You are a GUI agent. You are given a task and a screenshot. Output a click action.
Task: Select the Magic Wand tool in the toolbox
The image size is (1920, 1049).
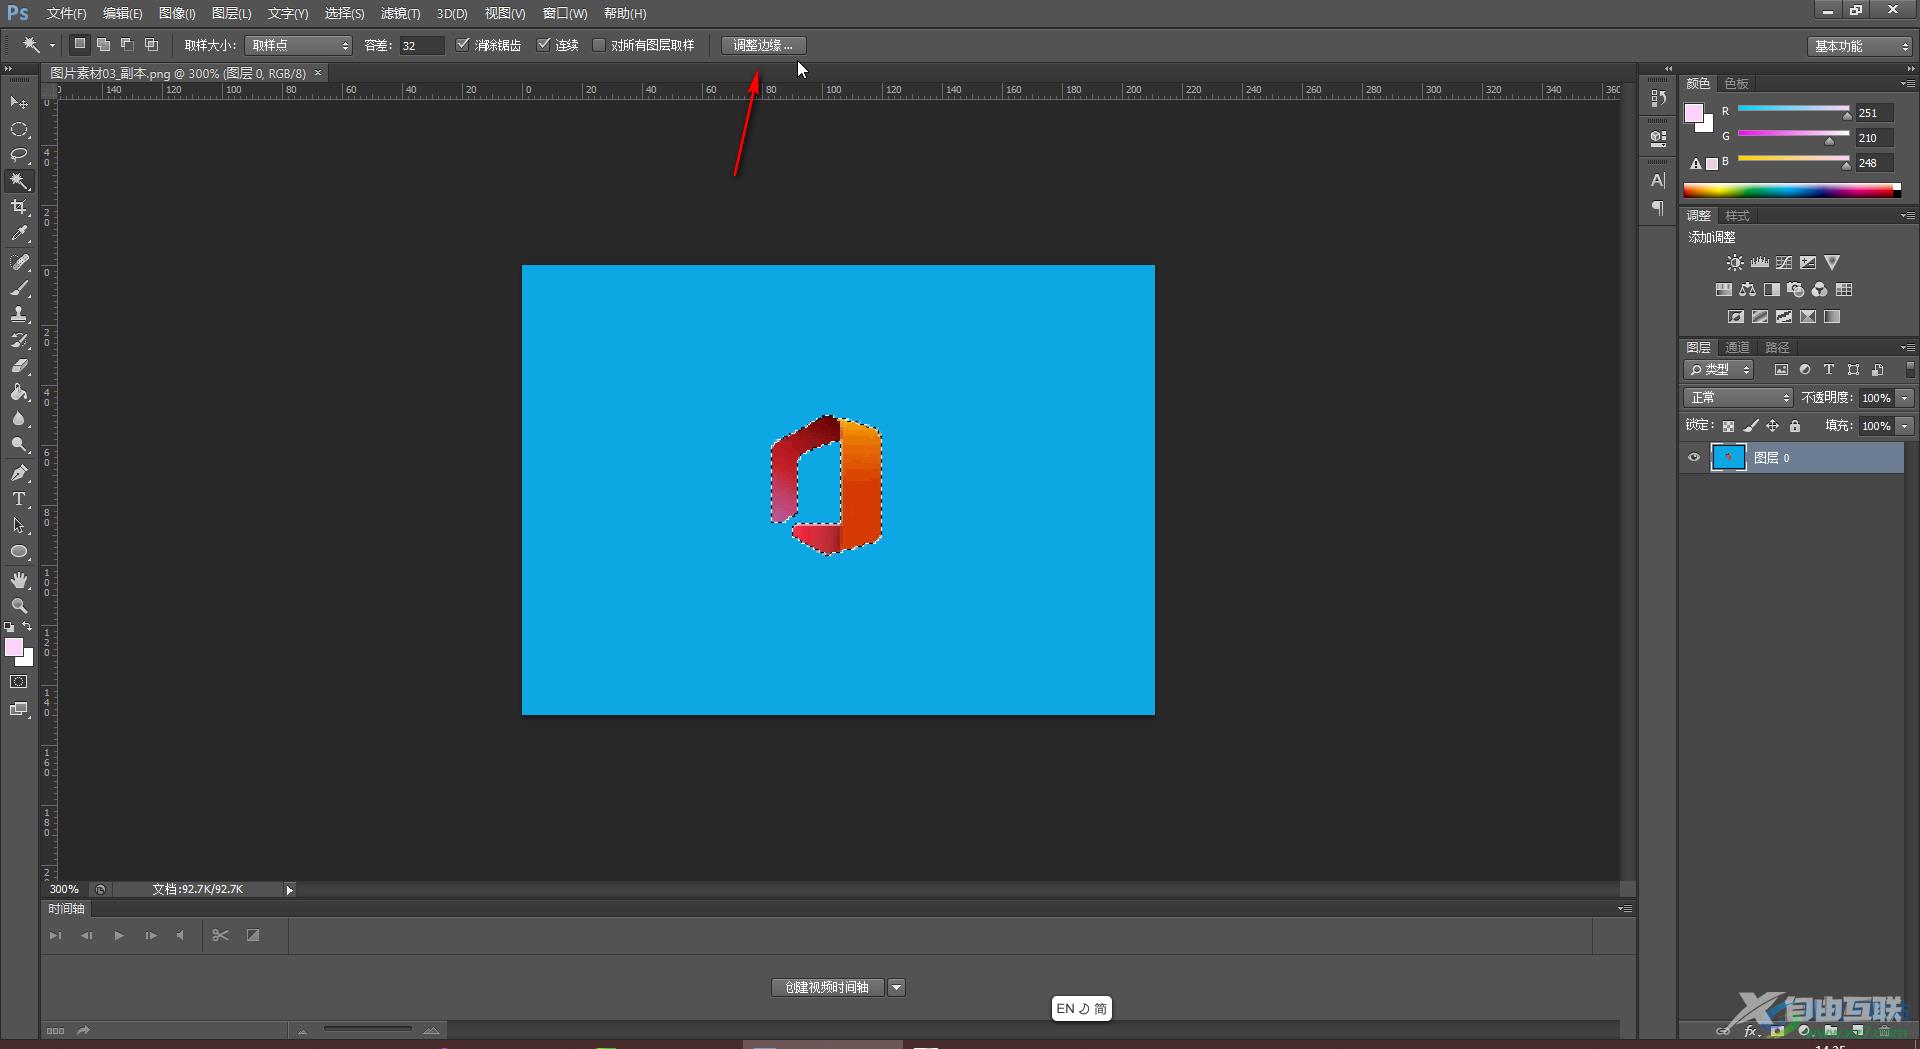point(19,181)
